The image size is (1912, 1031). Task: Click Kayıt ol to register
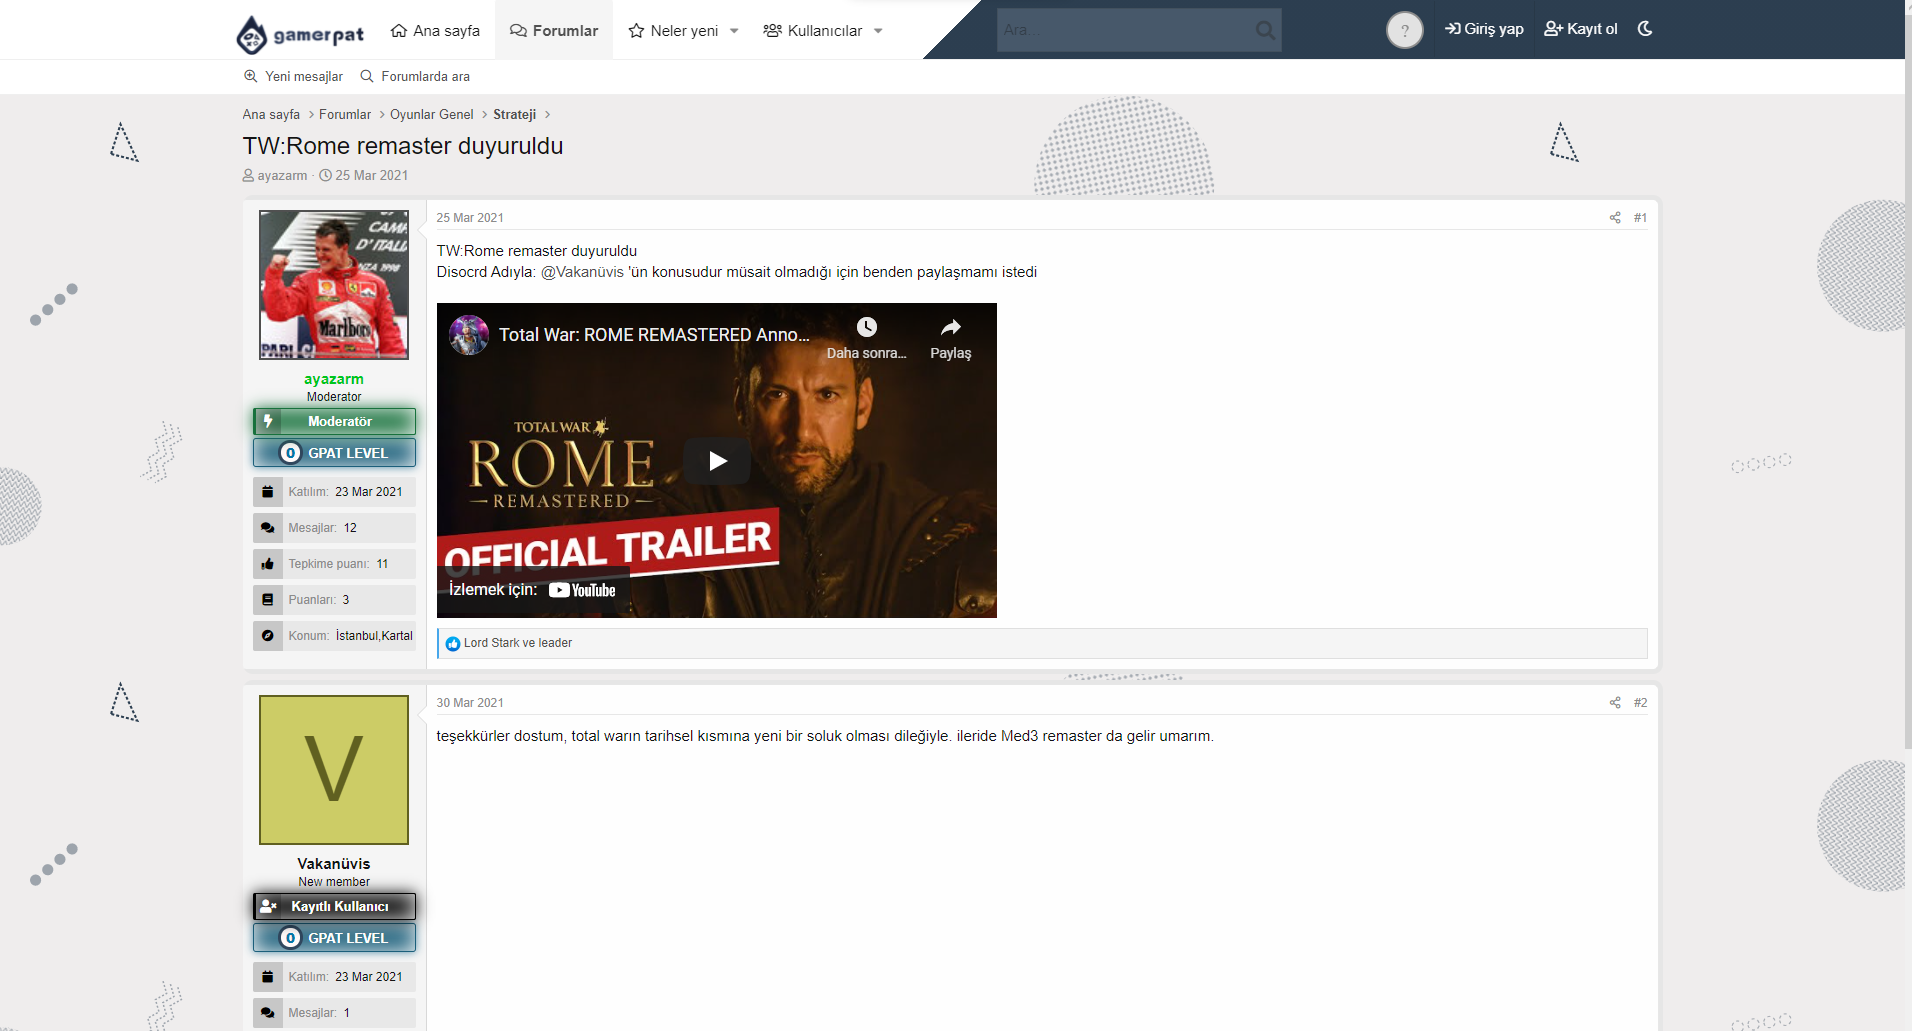(x=1580, y=29)
